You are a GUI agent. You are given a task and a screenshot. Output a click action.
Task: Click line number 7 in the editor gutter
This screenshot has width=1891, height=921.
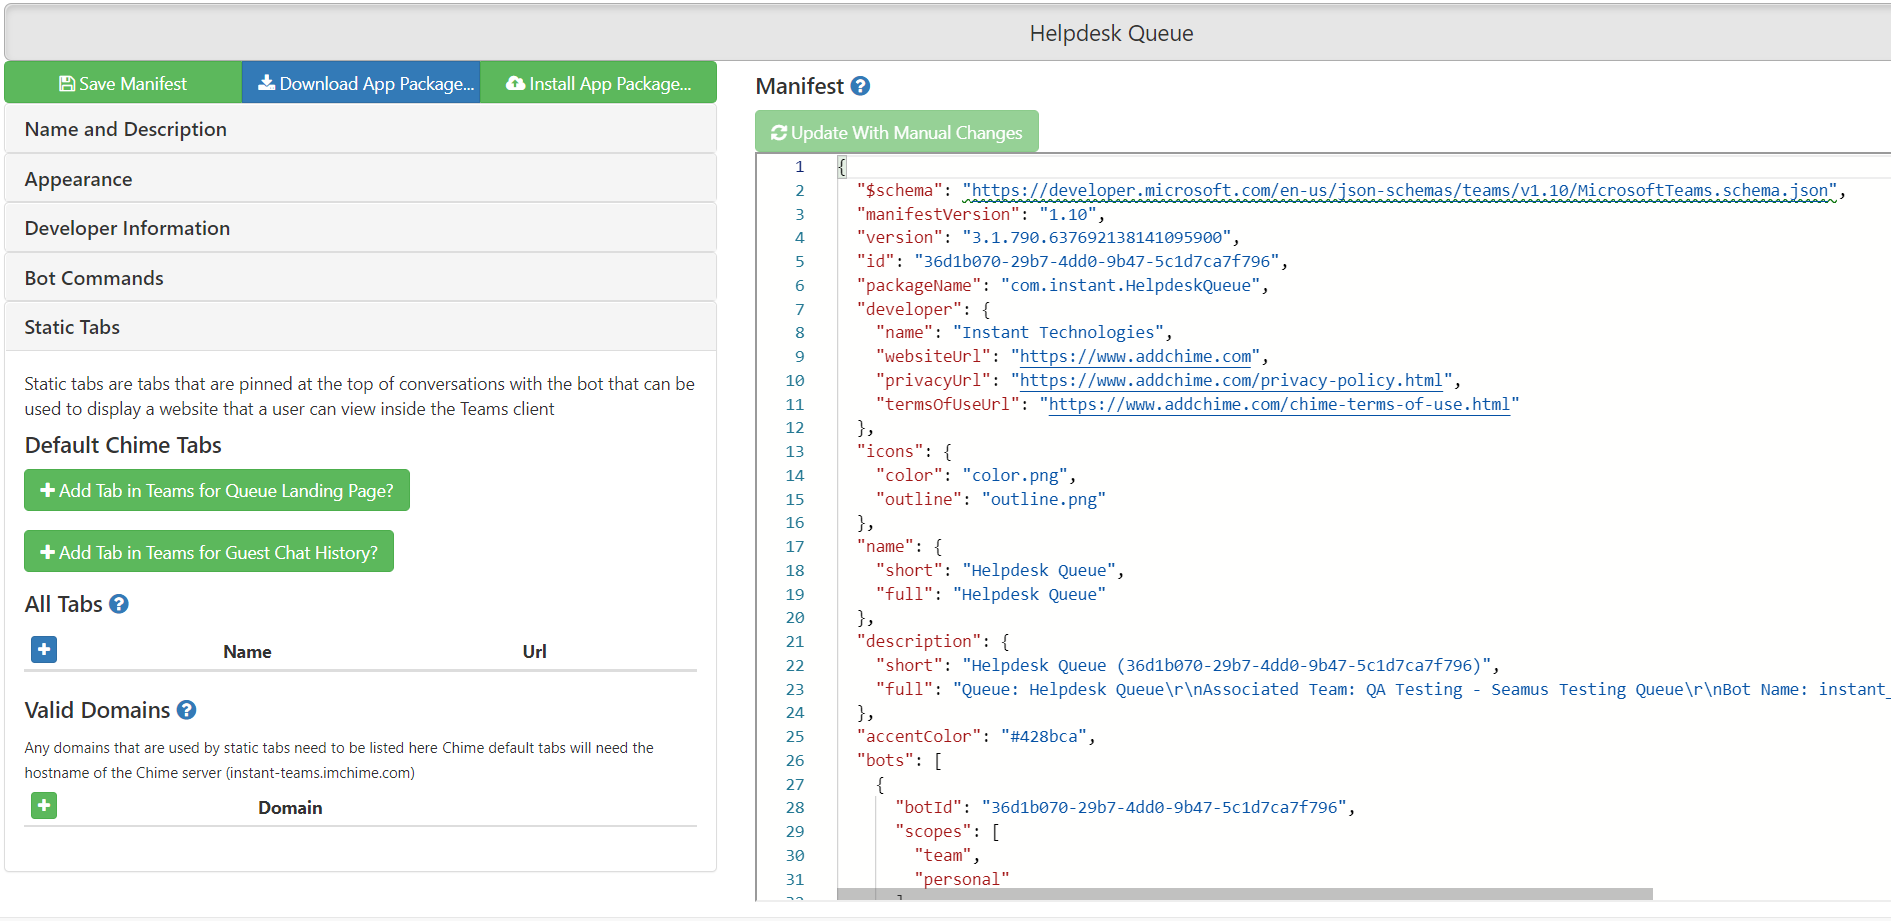point(799,309)
